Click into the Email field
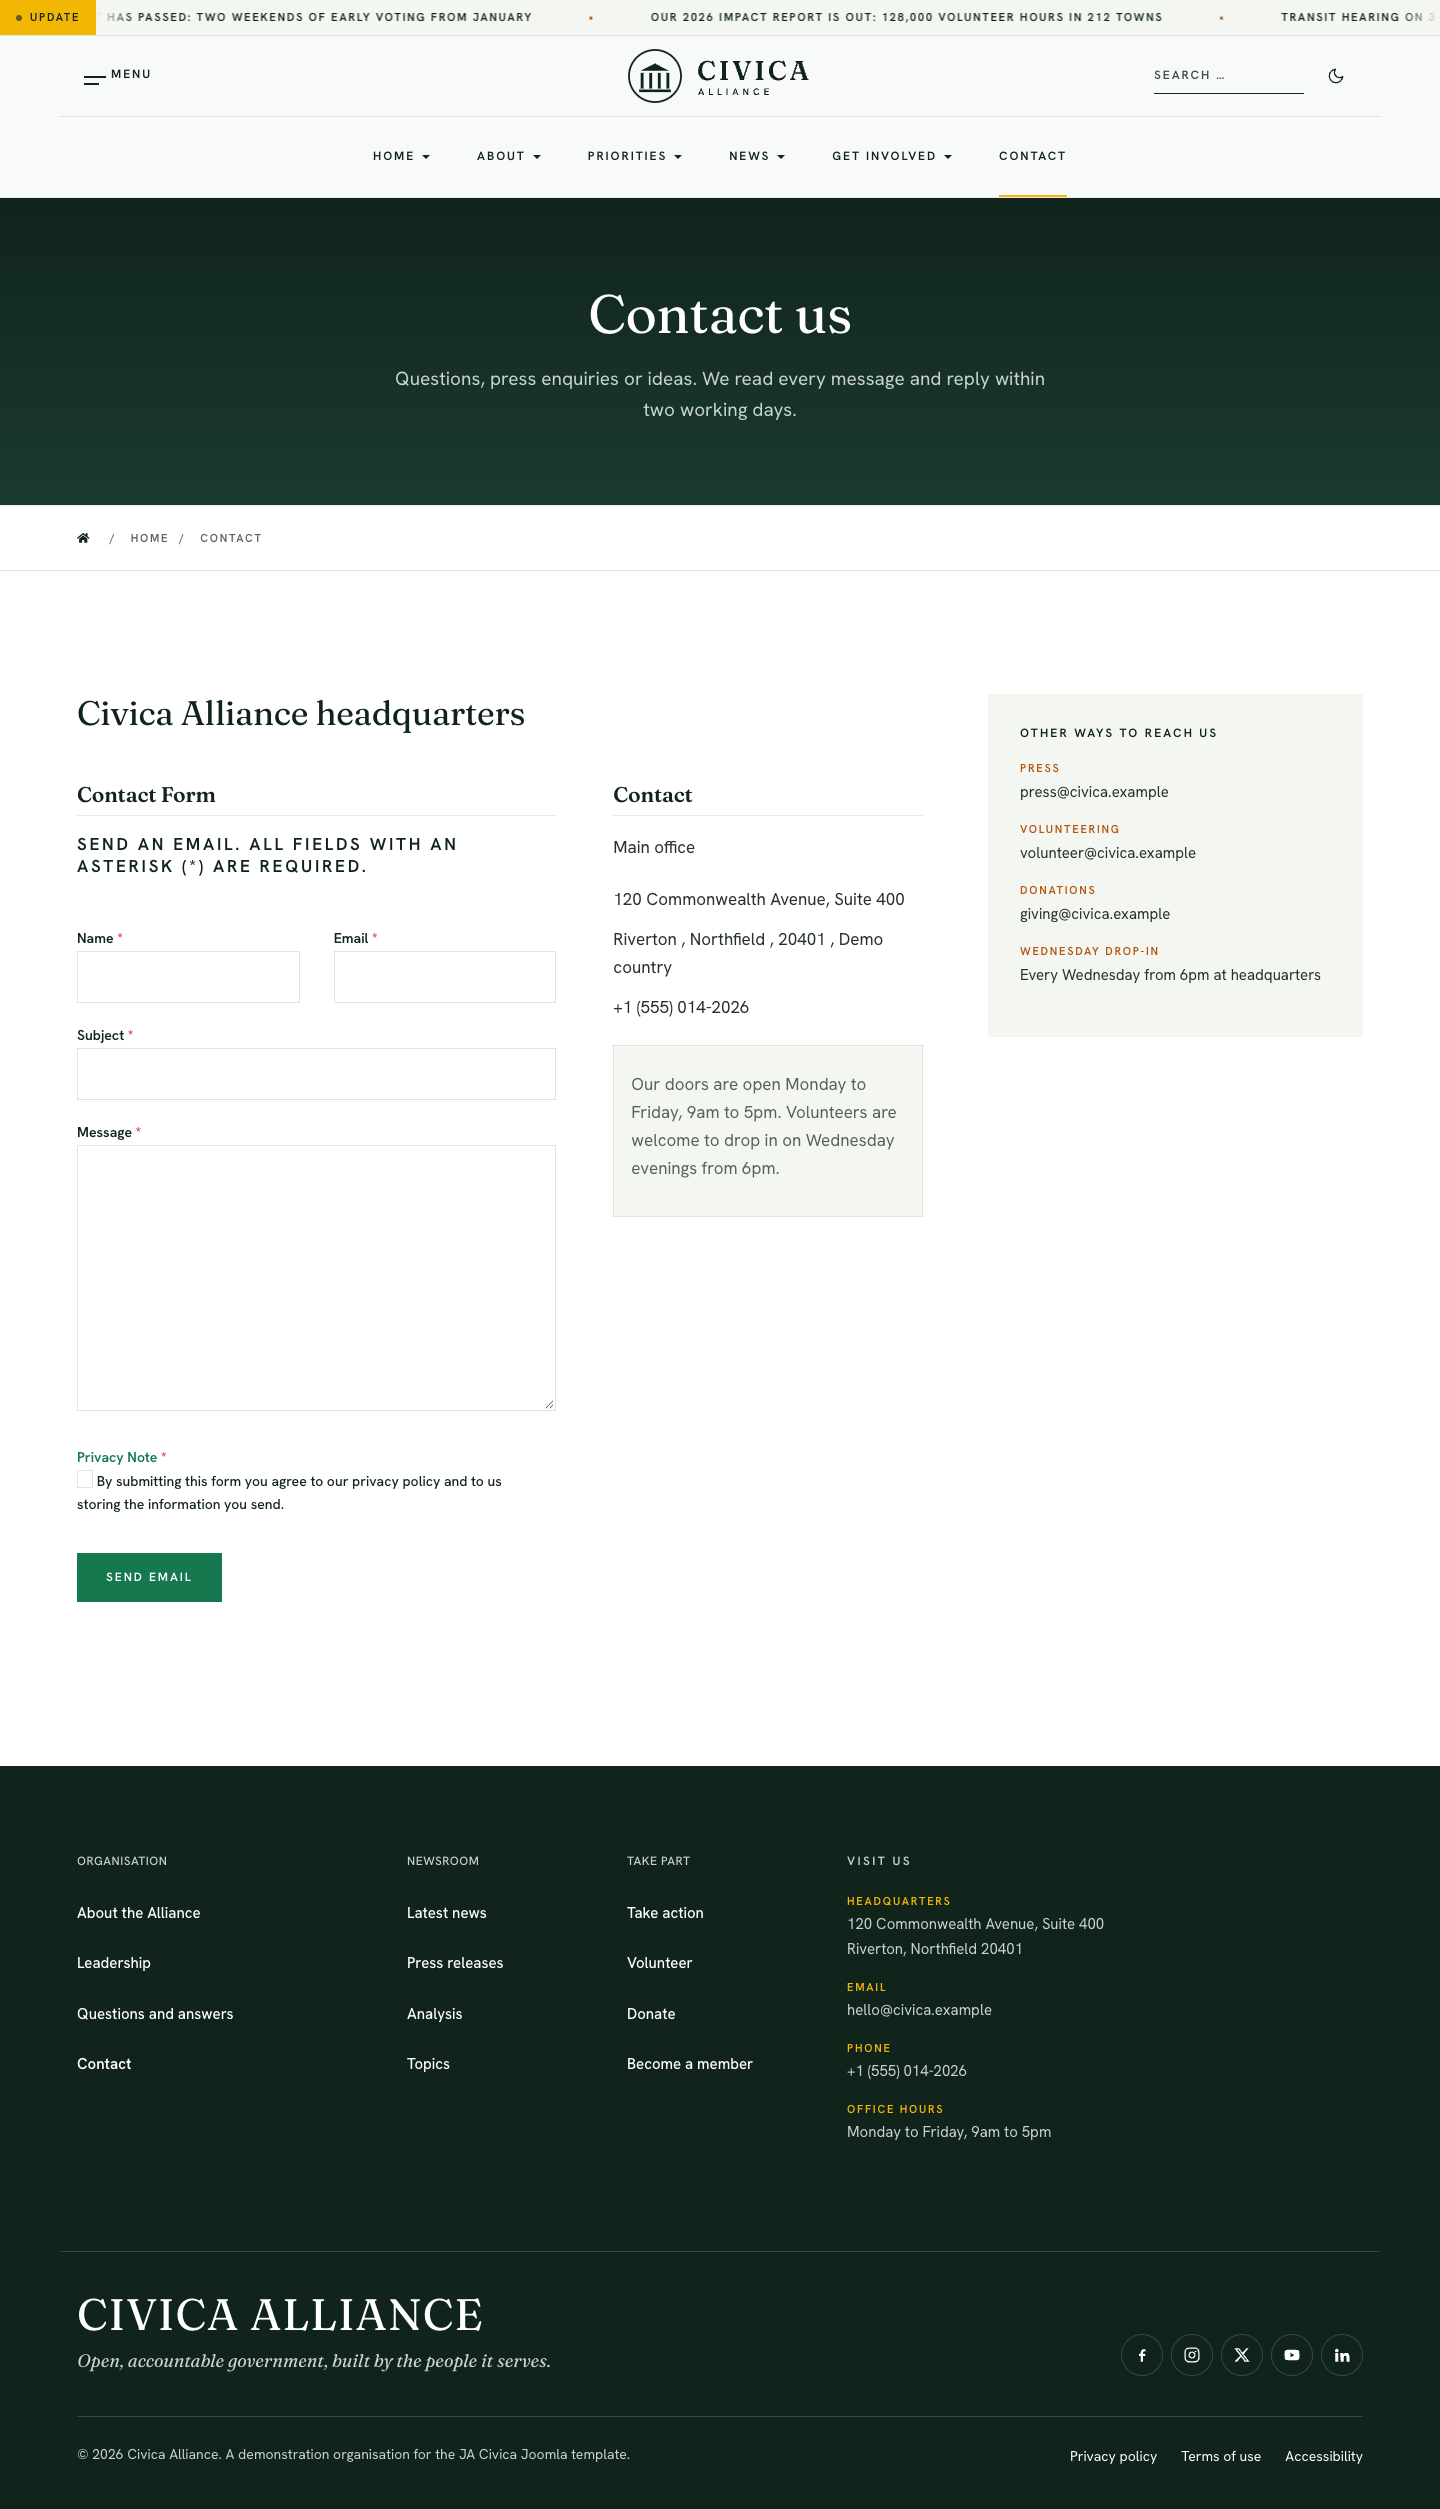1440x2509 pixels. [x=445, y=977]
